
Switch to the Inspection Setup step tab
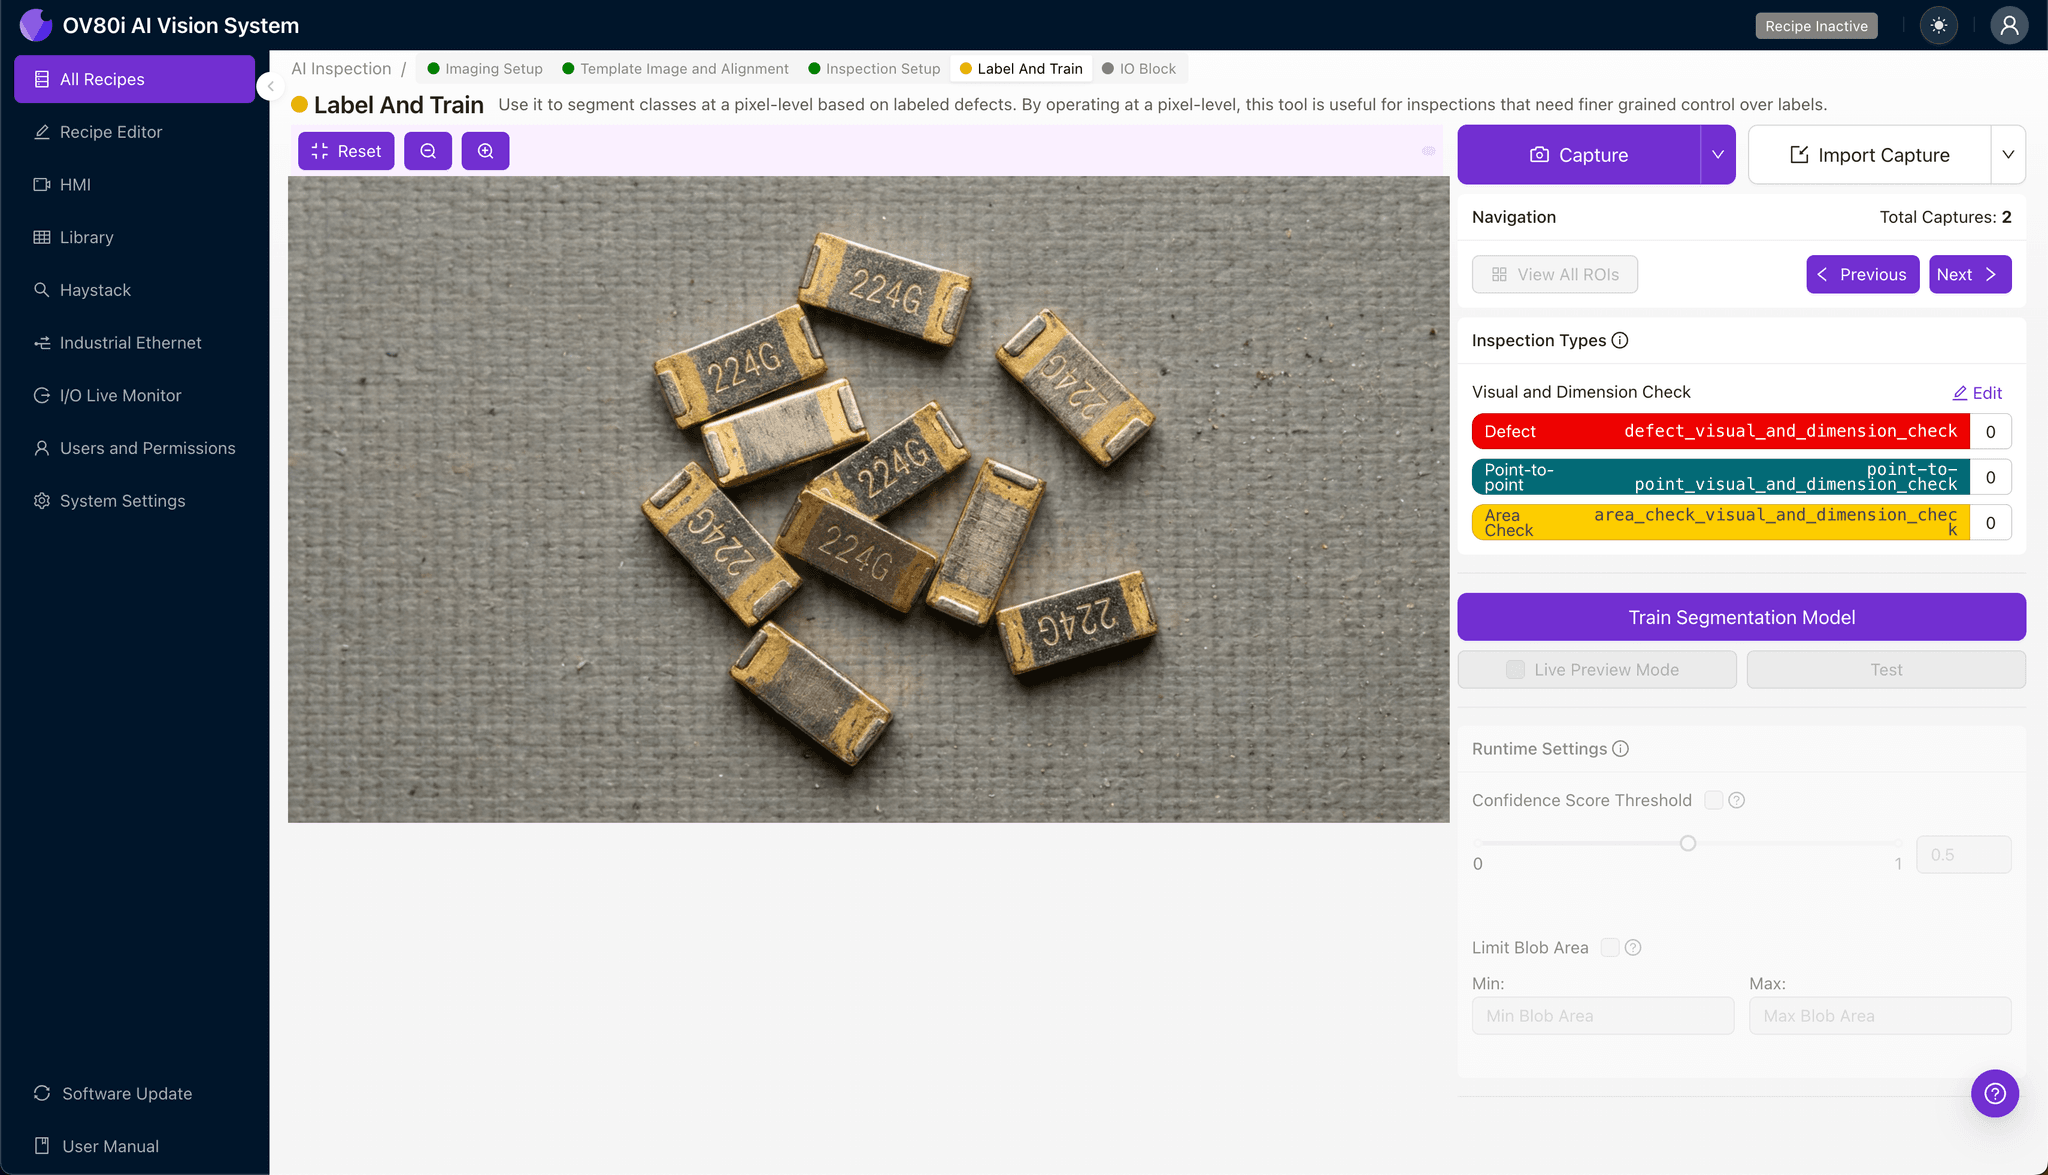[874, 69]
